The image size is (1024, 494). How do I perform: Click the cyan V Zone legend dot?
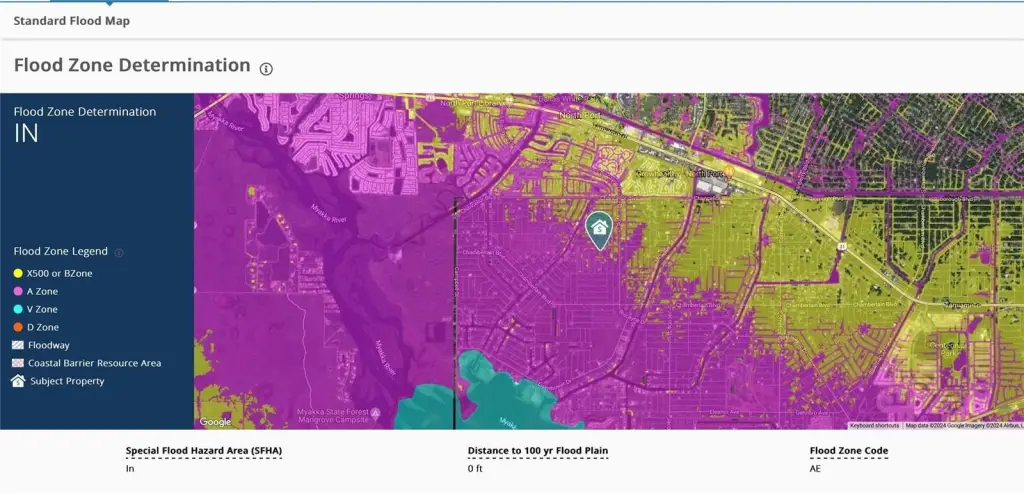tap(18, 309)
